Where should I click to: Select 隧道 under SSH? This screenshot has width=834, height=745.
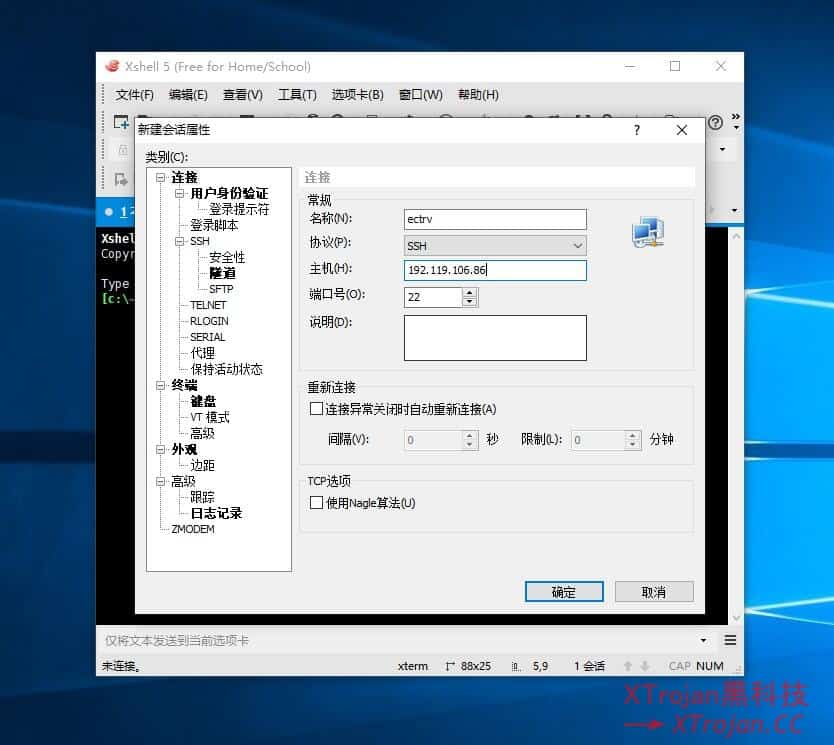[222, 273]
